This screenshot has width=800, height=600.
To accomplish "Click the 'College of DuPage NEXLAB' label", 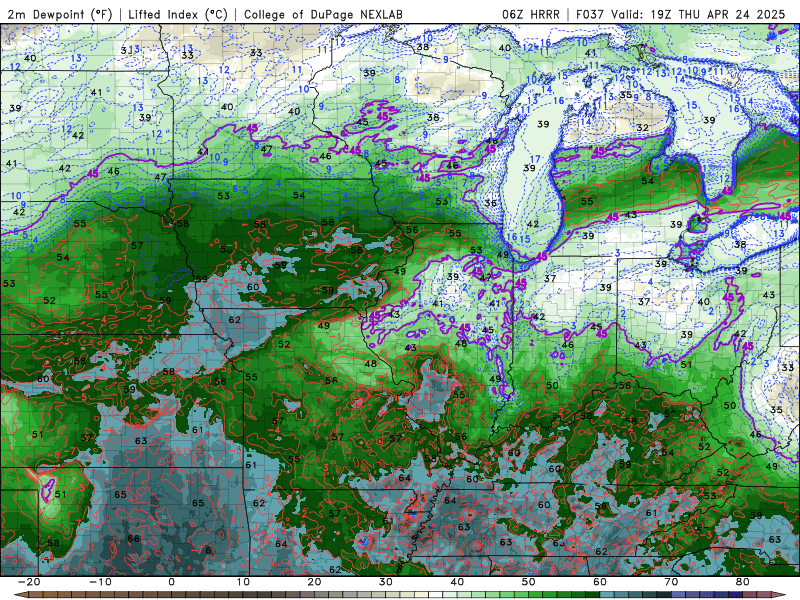I will (323, 14).
